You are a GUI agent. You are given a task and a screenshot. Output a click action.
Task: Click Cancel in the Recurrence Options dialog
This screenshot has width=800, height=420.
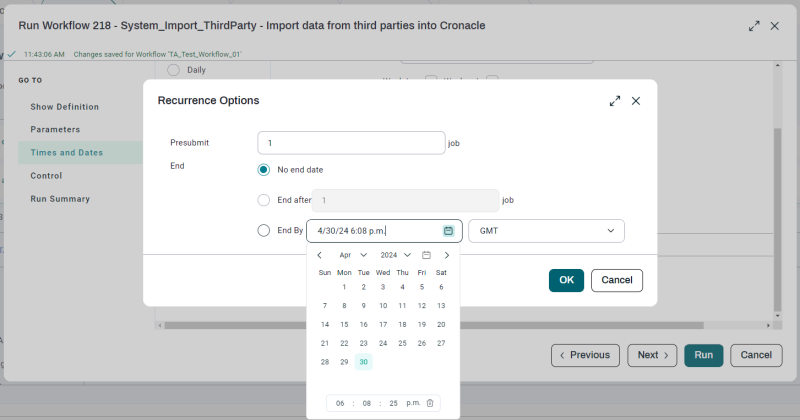pyautogui.click(x=616, y=280)
